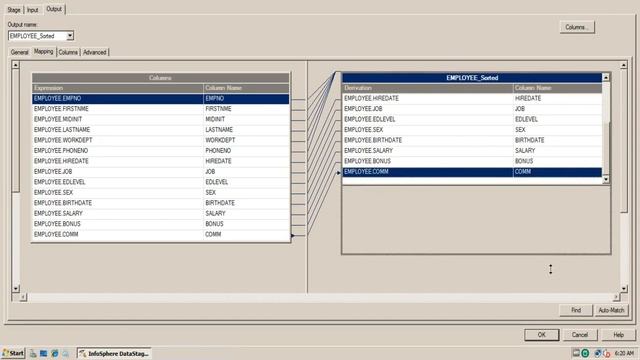The image size is (640, 360).
Task: Select EMPLOYEE.JOB derivation in EMPLOYEE_Sorted
Action: (427, 109)
